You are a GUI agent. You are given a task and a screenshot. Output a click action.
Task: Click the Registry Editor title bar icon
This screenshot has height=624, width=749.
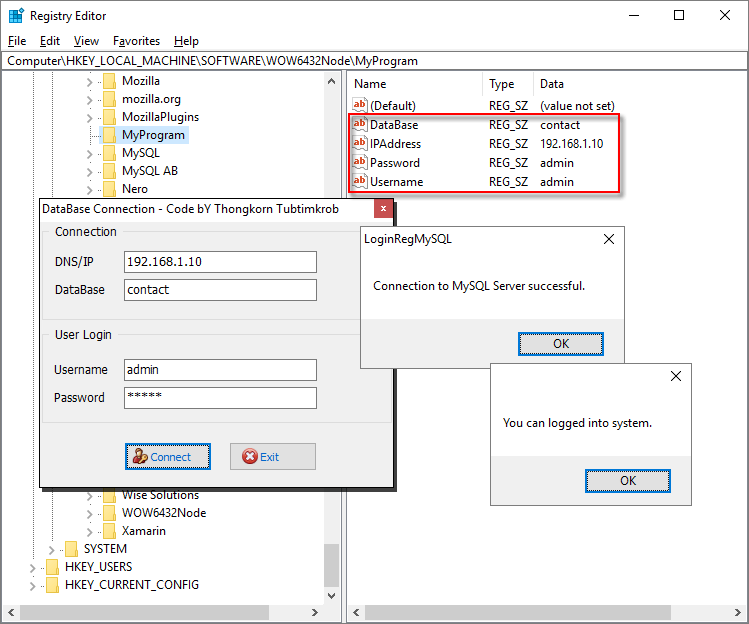point(16,16)
